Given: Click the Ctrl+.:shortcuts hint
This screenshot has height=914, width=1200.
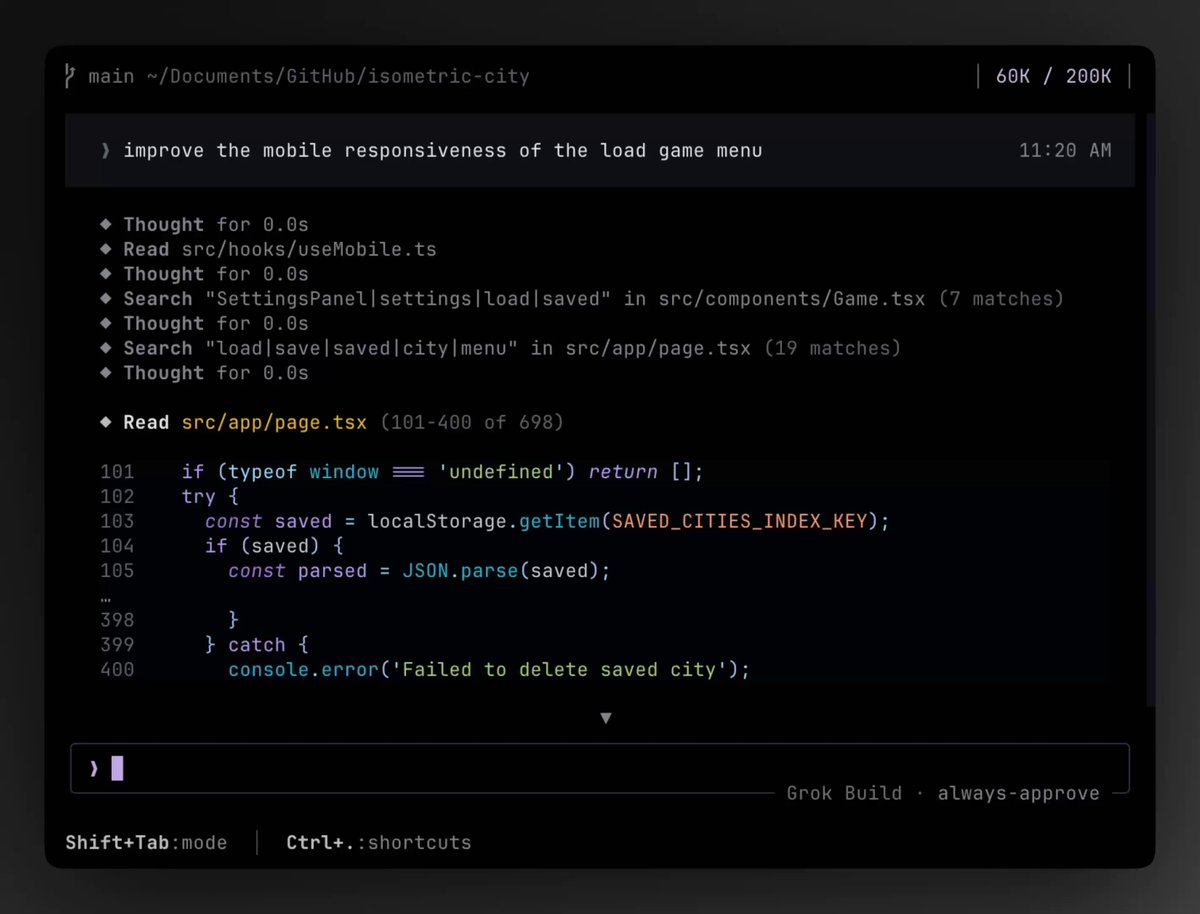Looking at the screenshot, I should pyautogui.click(x=378, y=842).
